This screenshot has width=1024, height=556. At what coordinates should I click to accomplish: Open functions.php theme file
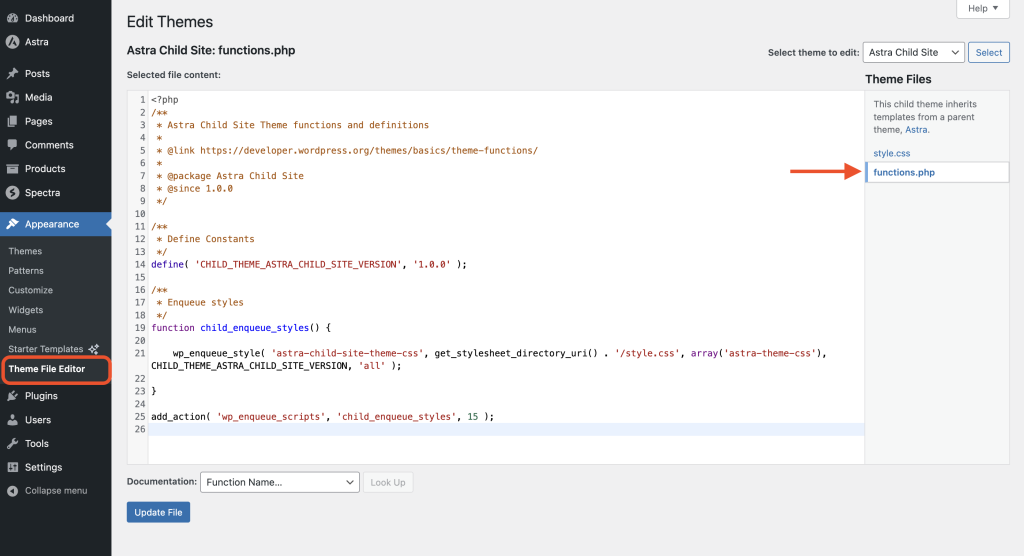pos(904,172)
